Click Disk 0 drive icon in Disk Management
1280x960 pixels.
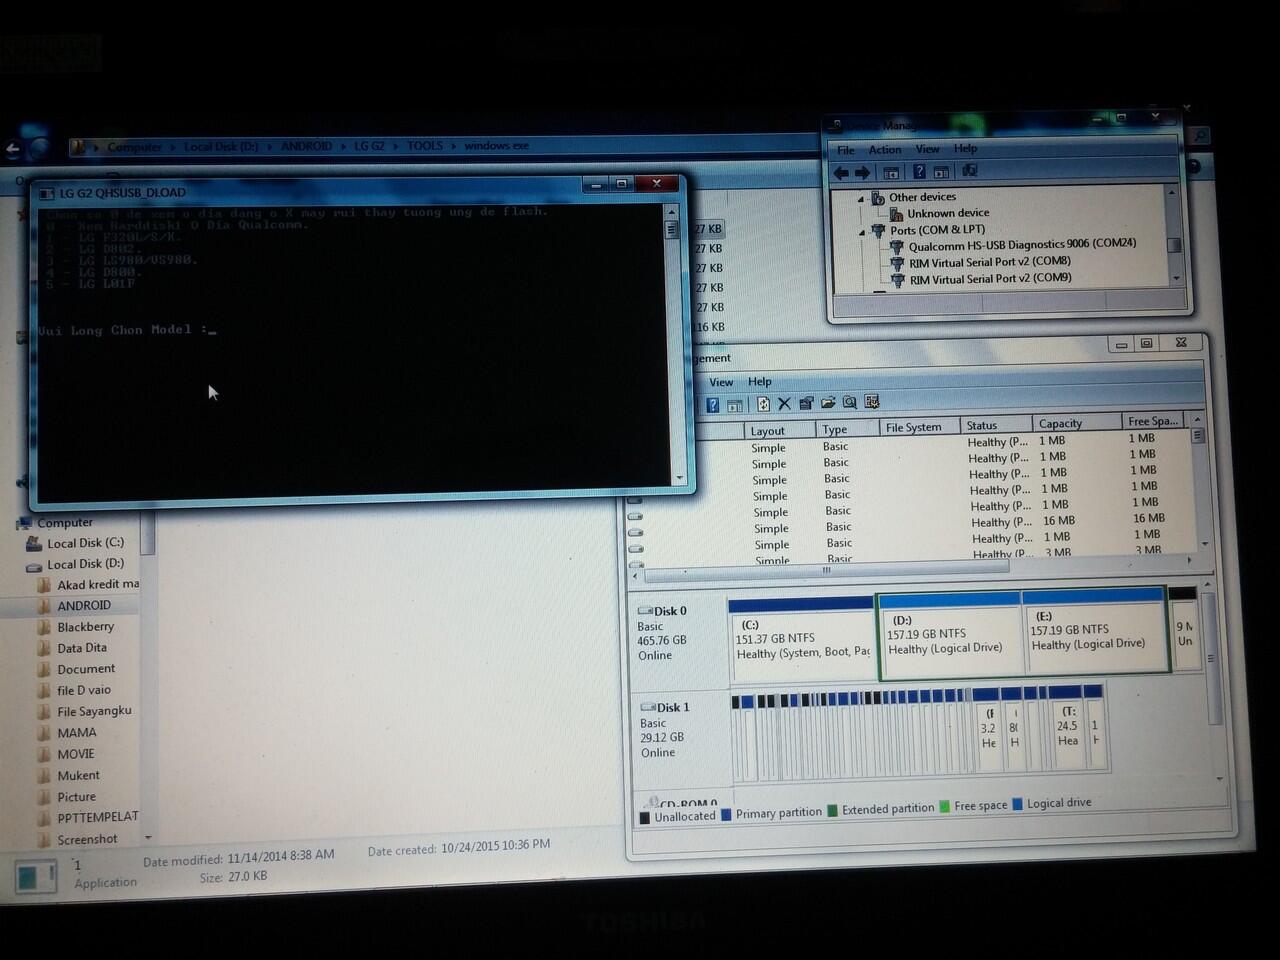(x=645, y=611)
